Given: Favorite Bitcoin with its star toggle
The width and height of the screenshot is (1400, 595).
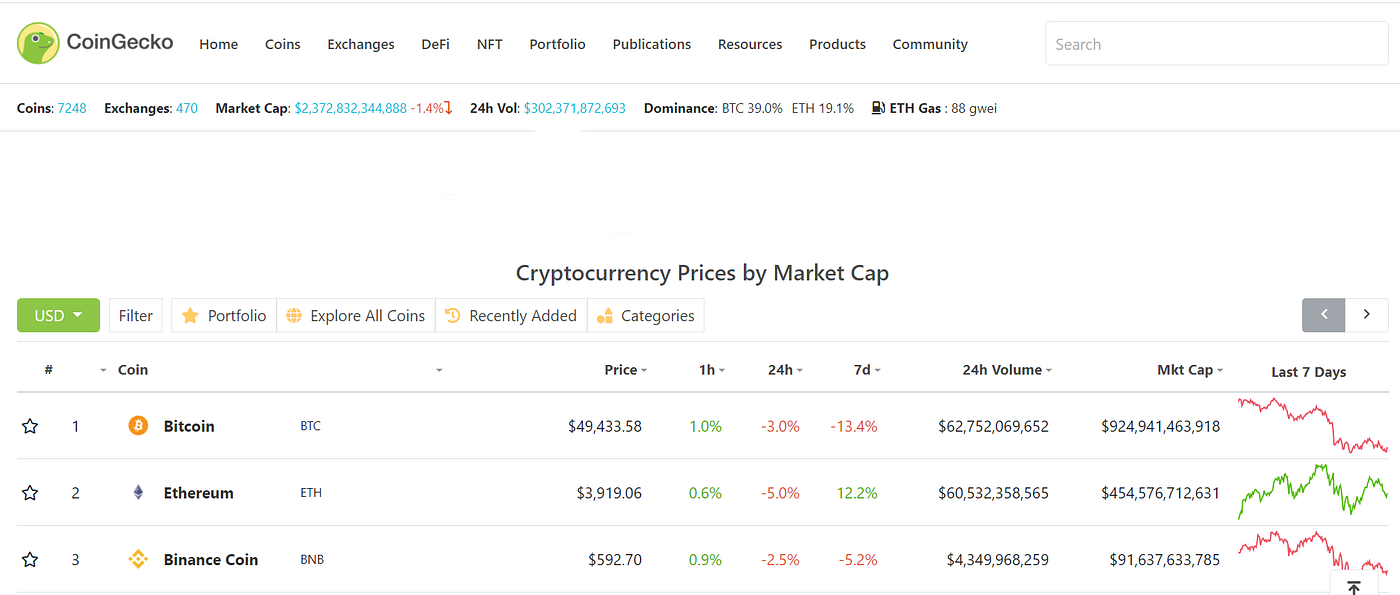Looking at the screenshot, I should [x=30, y=426].
